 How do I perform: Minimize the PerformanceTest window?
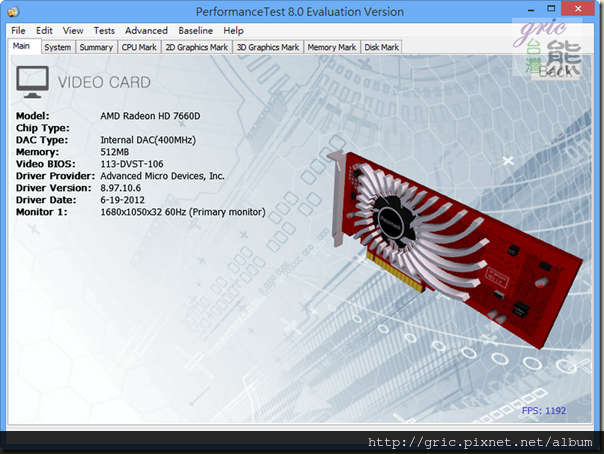pyautogui.click(x=531, y=9)
